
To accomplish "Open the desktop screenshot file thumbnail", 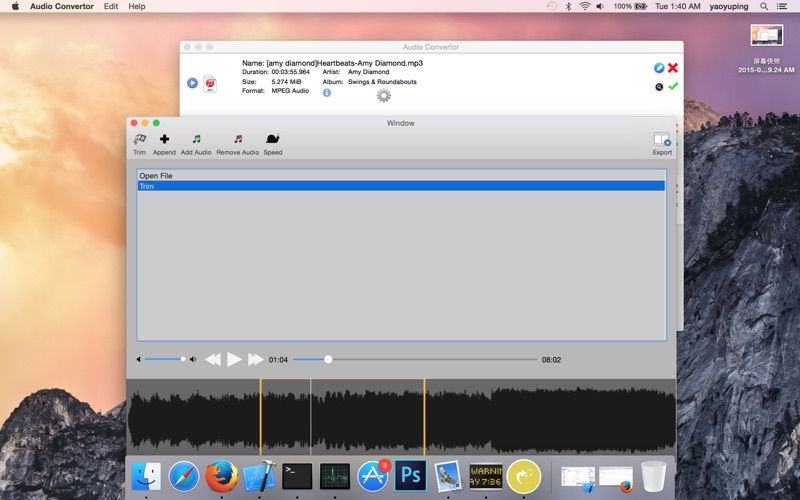I will [x=766, y=36].
